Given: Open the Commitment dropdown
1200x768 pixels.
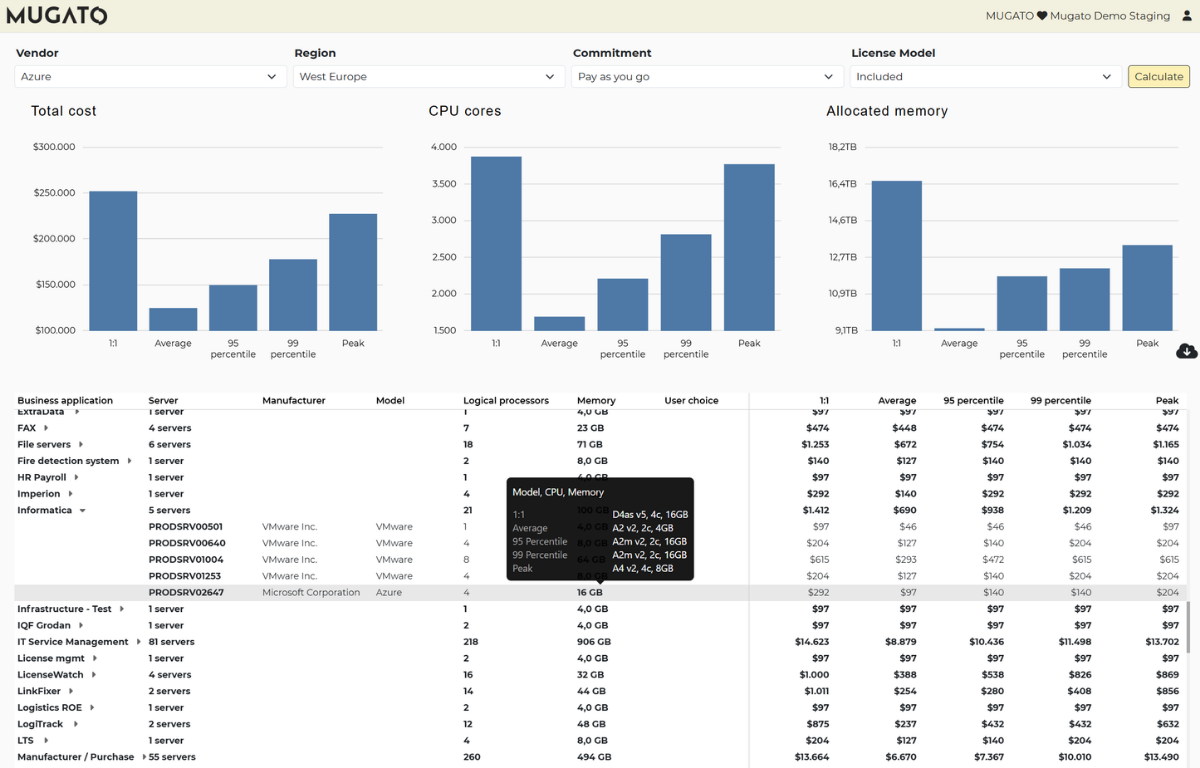Looking at the screenshot, I should pos(707,77).
